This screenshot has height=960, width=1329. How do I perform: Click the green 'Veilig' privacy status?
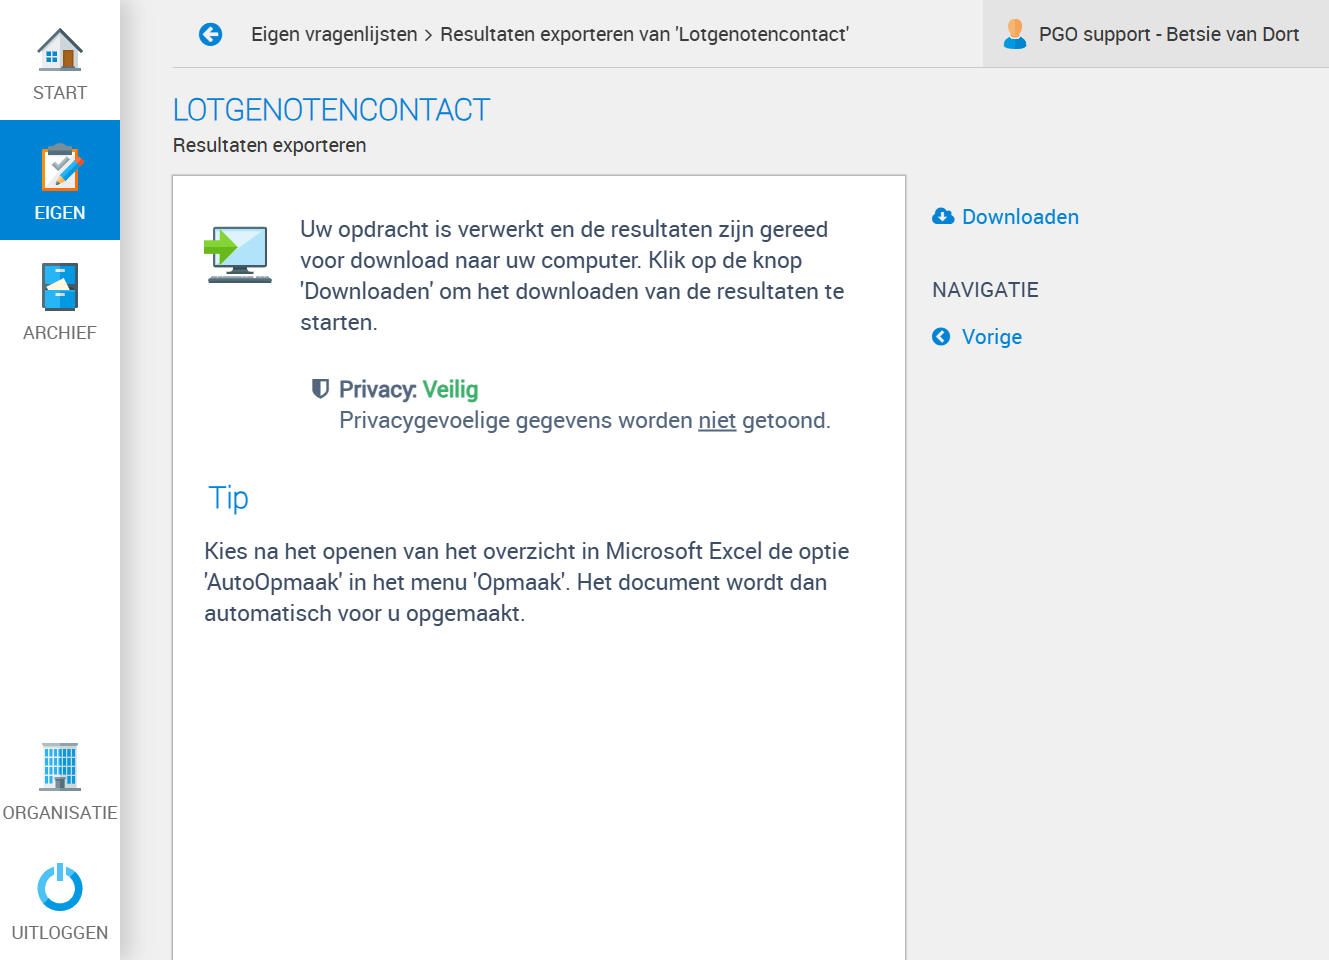(x=450, y=389)
